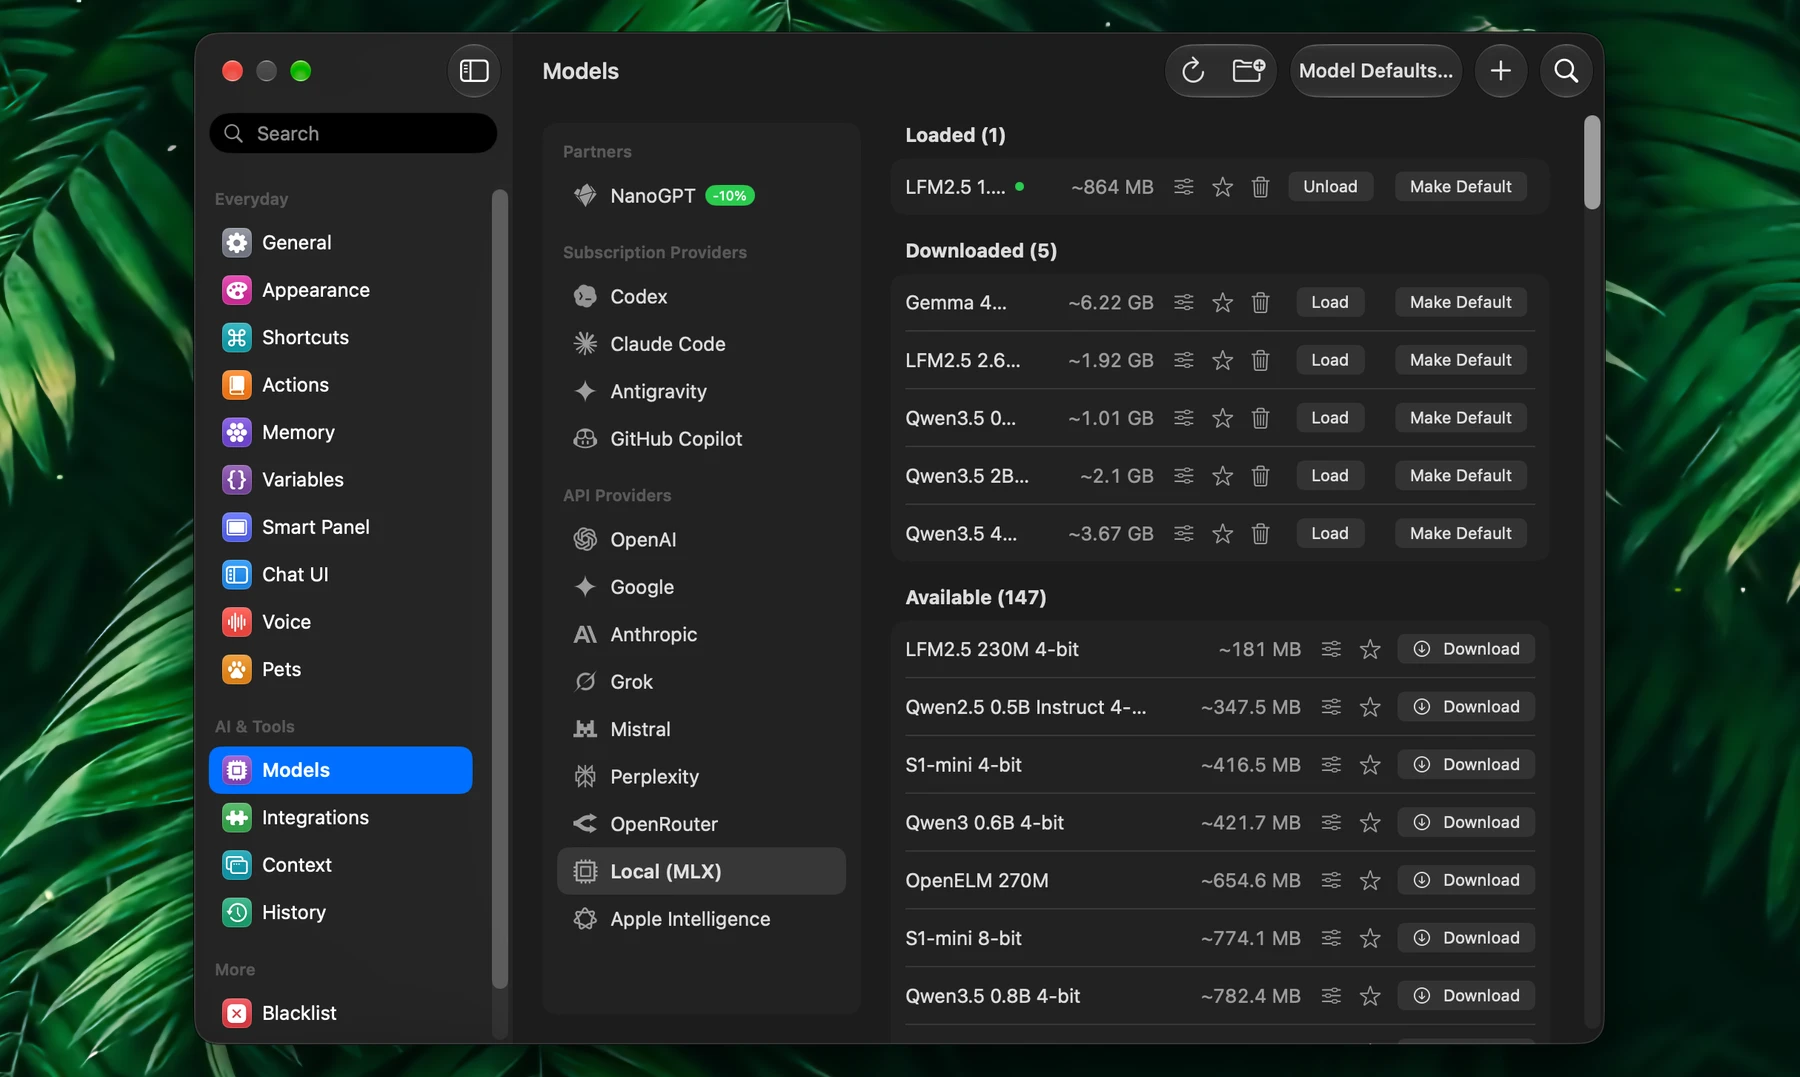Open the Model Defaults... menu button

click(x=1375, y=71)
